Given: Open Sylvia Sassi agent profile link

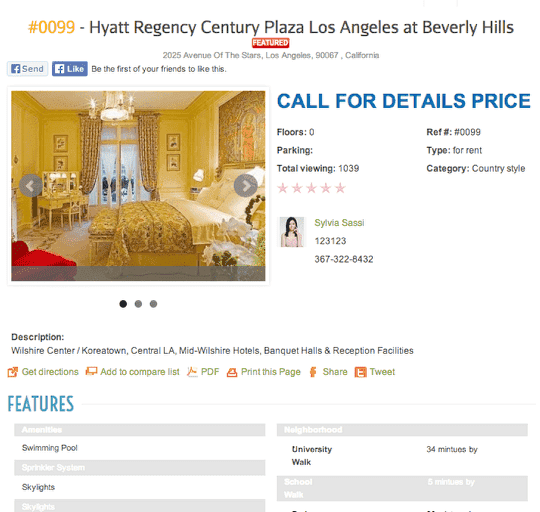Looking at the screenshot, I should (x=339, y=223).
